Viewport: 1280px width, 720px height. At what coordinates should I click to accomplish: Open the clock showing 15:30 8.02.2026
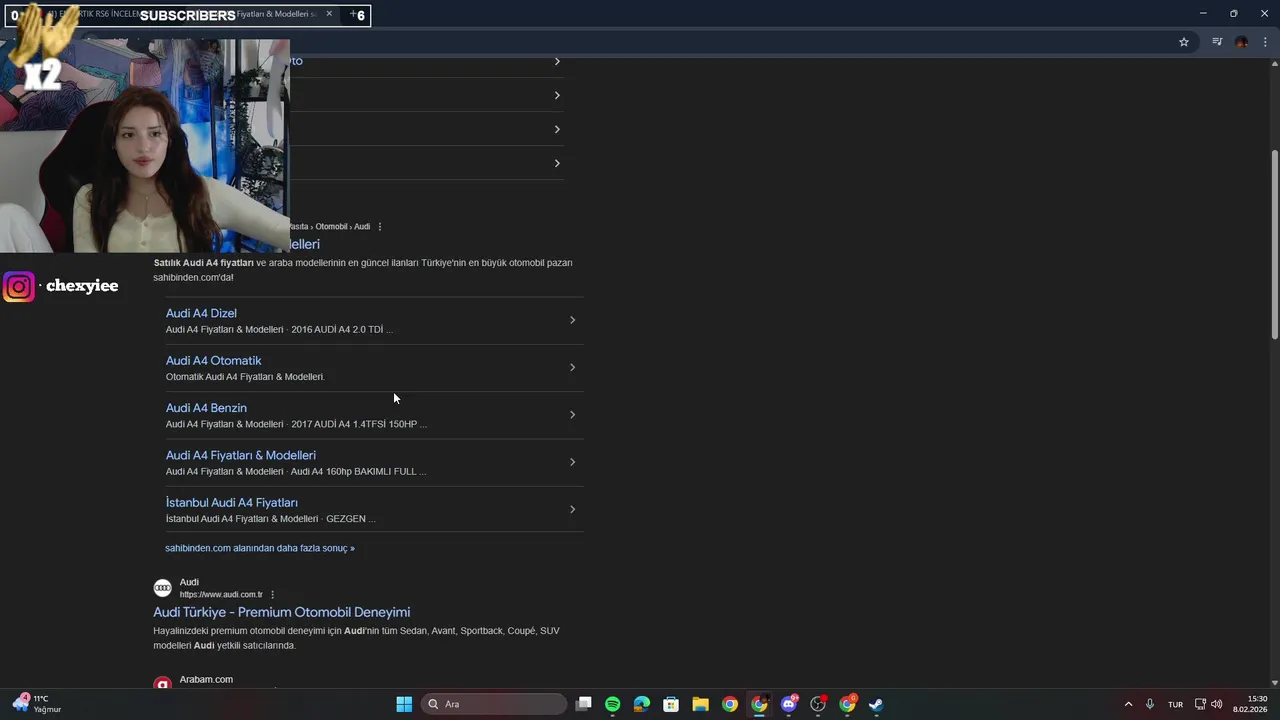click(1250, 704)
